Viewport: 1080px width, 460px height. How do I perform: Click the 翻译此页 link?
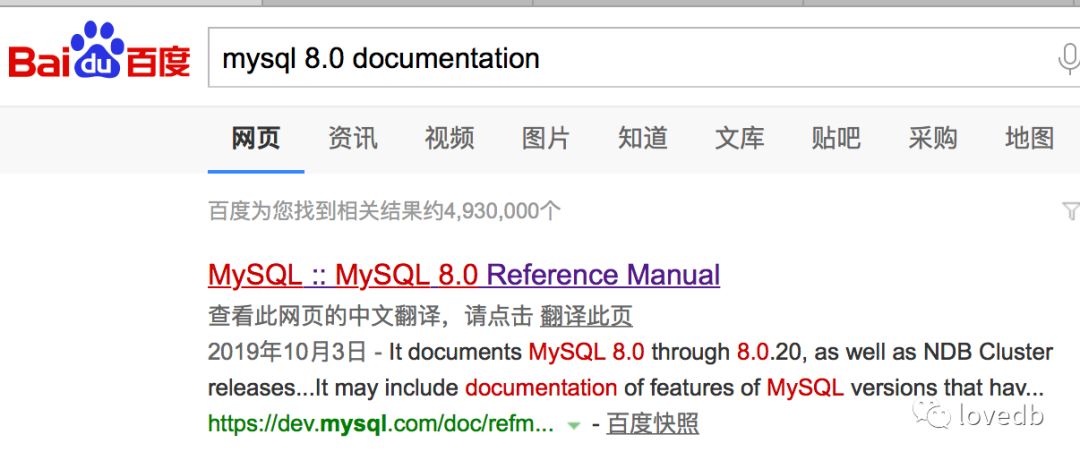pos(586,317)
